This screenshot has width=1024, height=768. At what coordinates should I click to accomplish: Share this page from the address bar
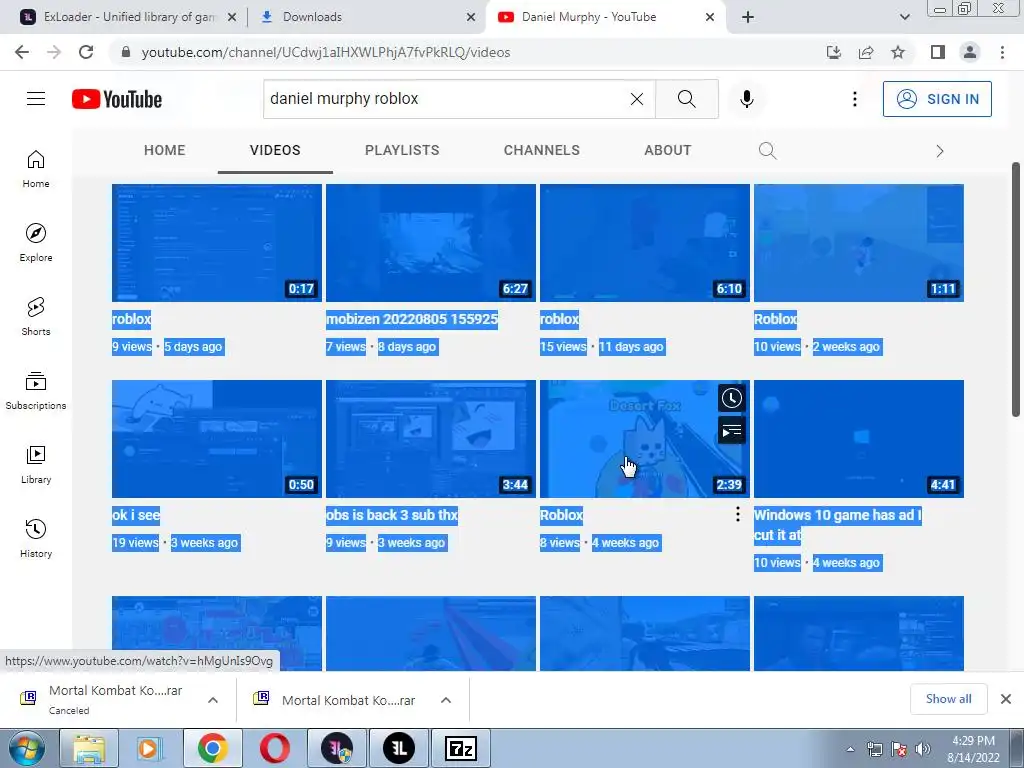point(866,52)
